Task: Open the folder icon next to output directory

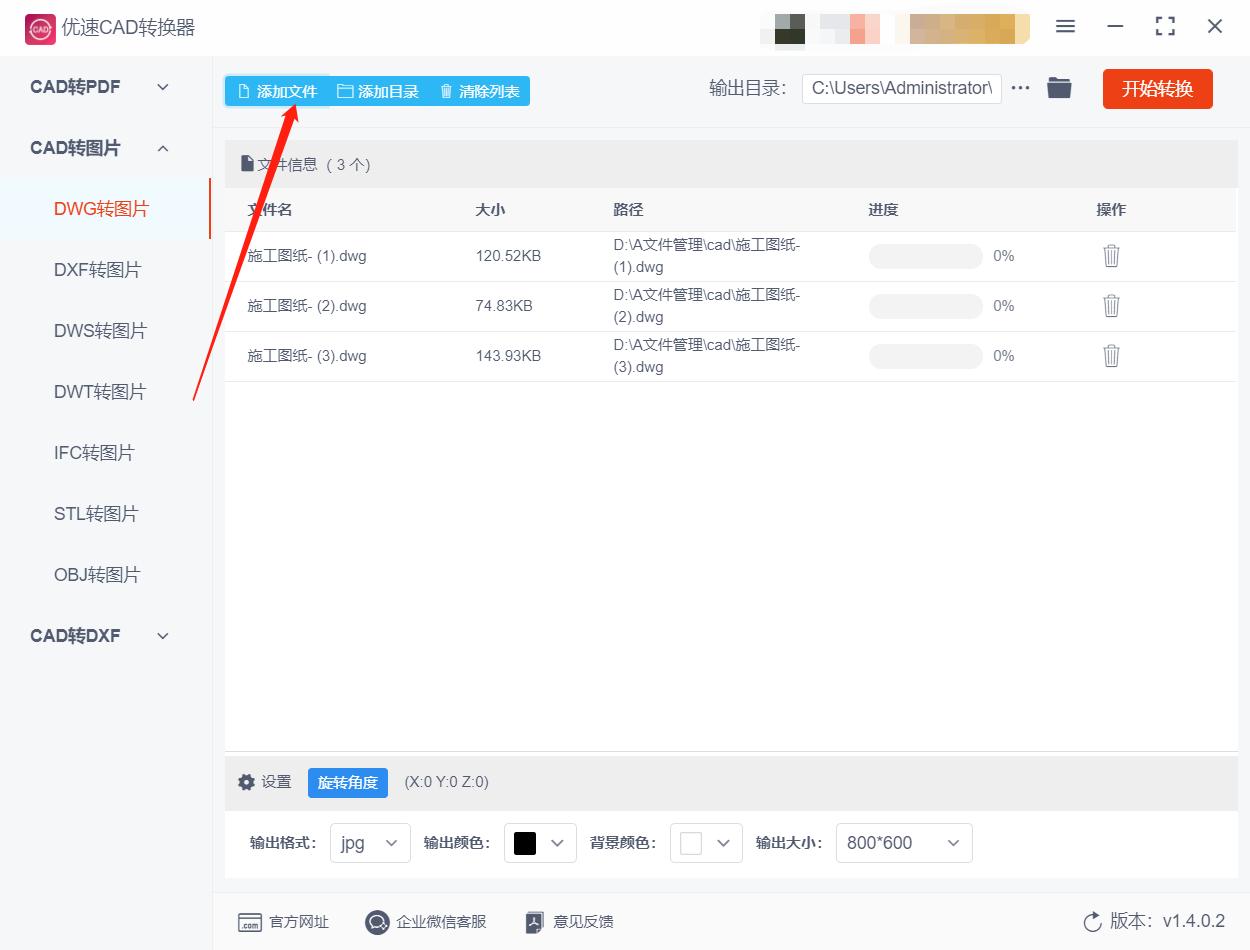Action: (1059, 87)
